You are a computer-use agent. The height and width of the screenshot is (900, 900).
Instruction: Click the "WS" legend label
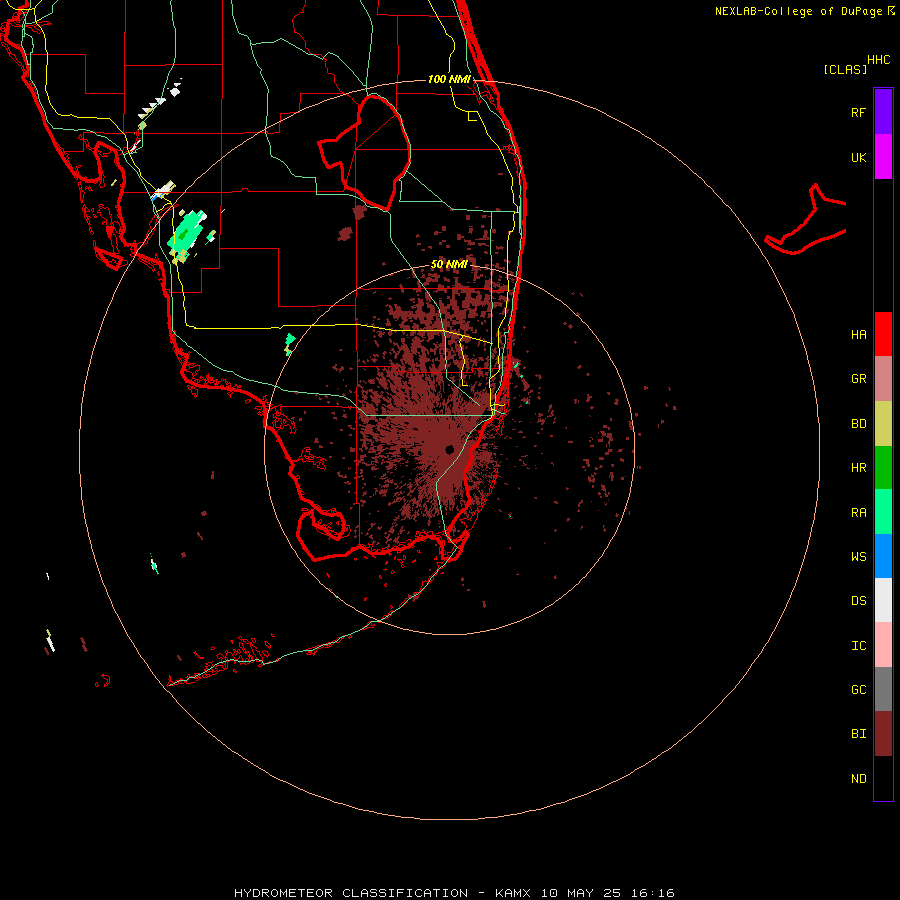click(858, 556)
